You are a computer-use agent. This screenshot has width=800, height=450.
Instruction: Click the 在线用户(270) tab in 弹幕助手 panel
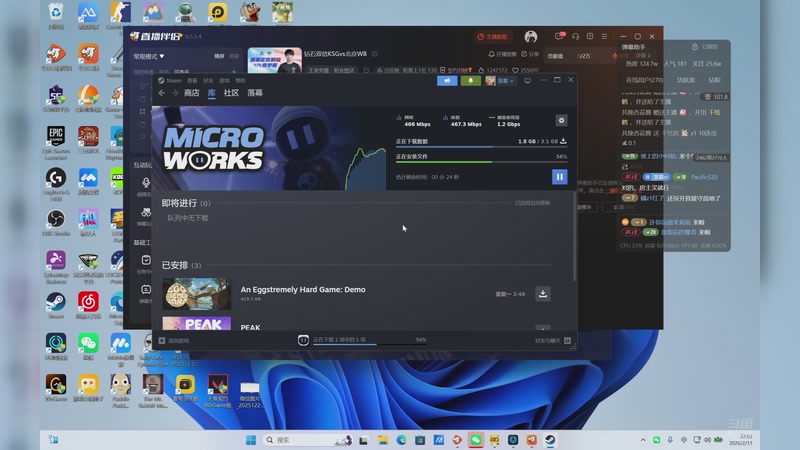[x=644, y=80]
